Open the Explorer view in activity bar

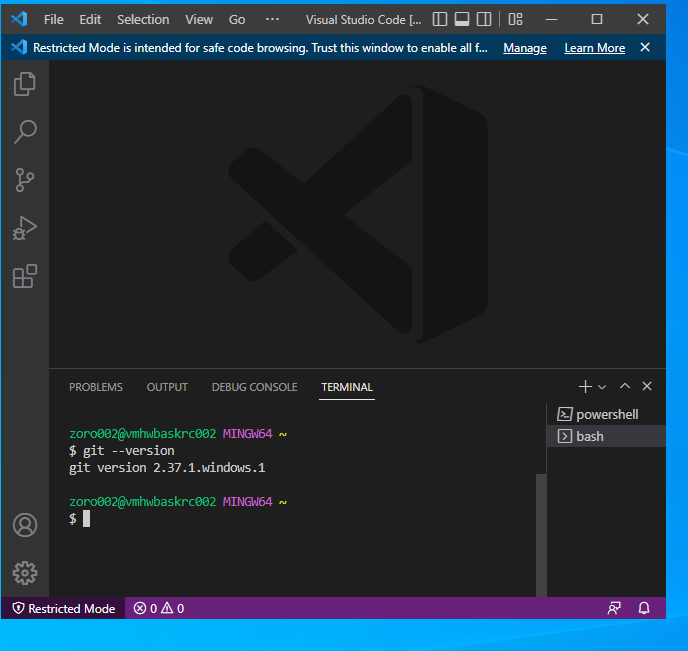coord(25,84)
